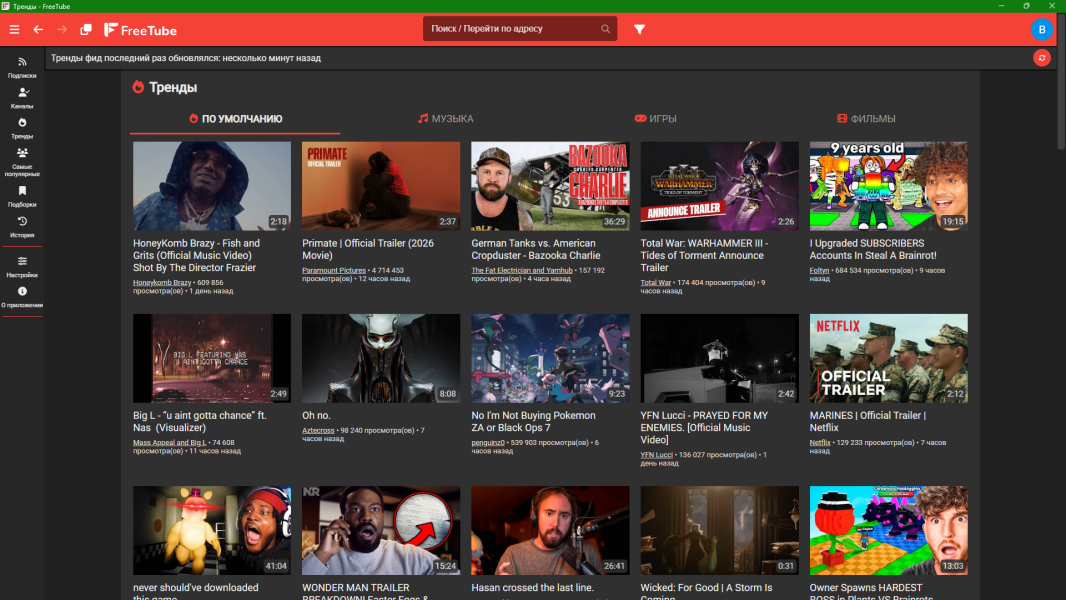
Task: Open Самые популярные in the sidebar
Action: coord(22,160)
